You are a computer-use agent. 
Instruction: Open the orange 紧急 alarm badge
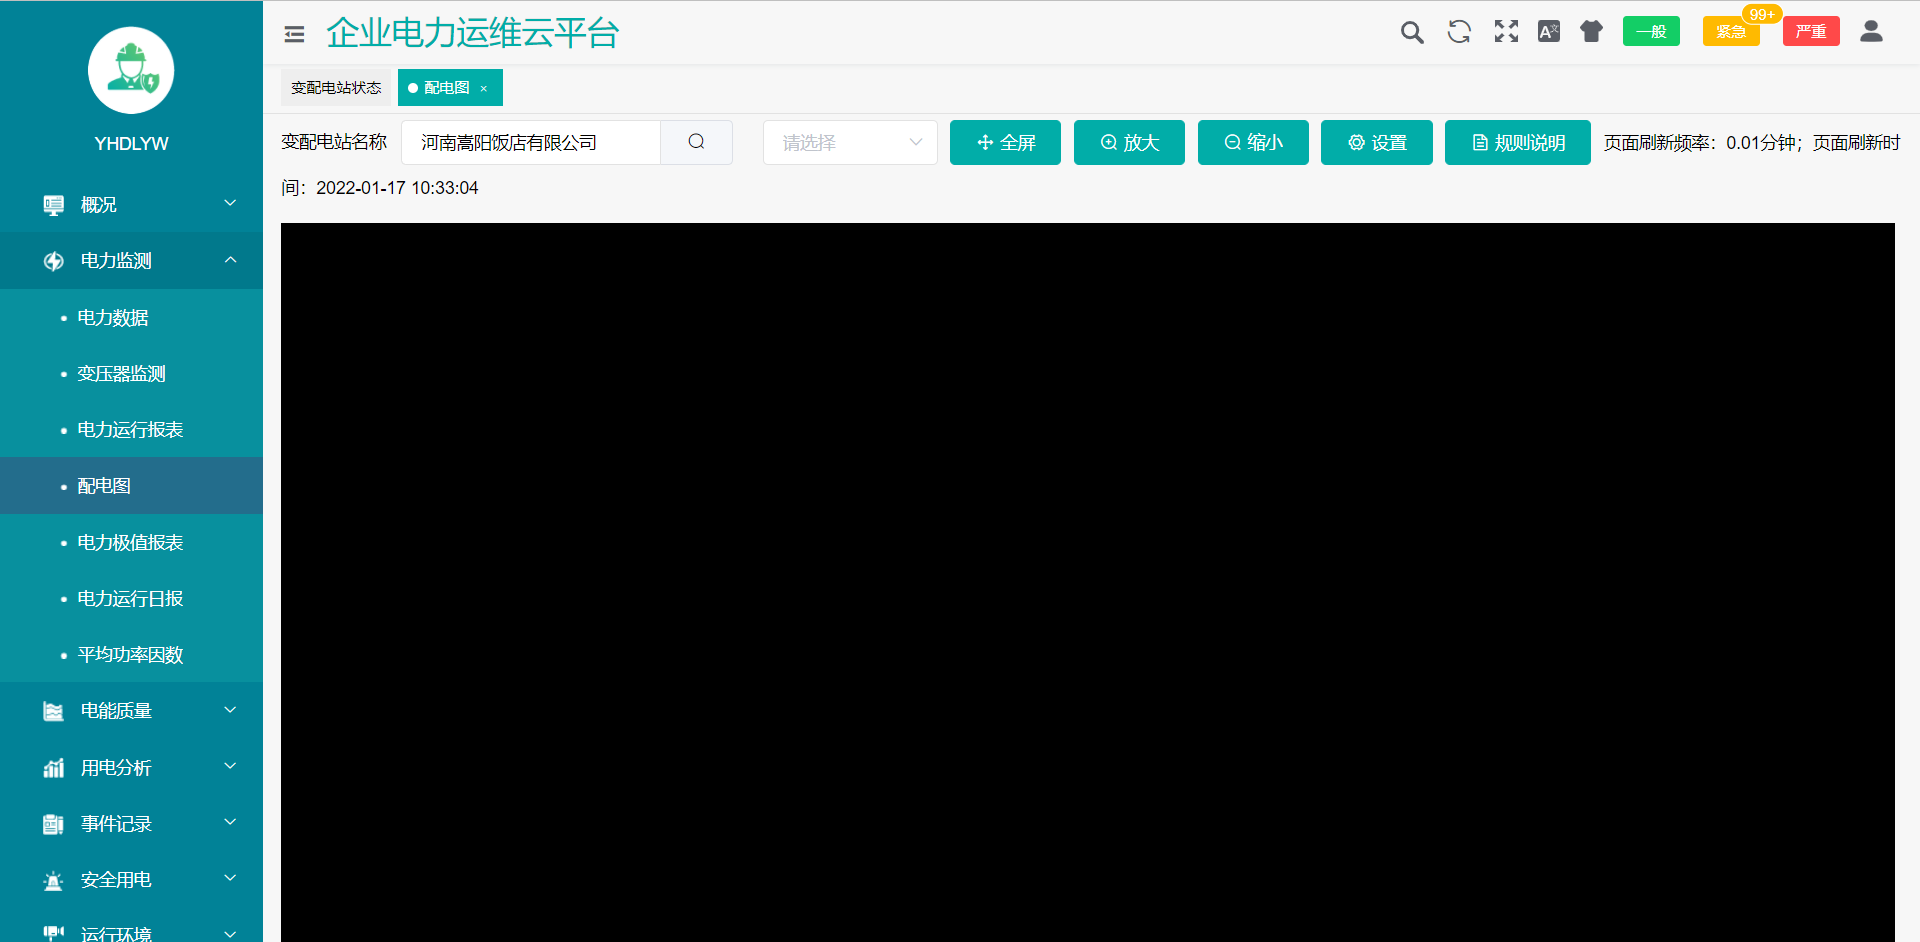click(x=1730, y=32)
